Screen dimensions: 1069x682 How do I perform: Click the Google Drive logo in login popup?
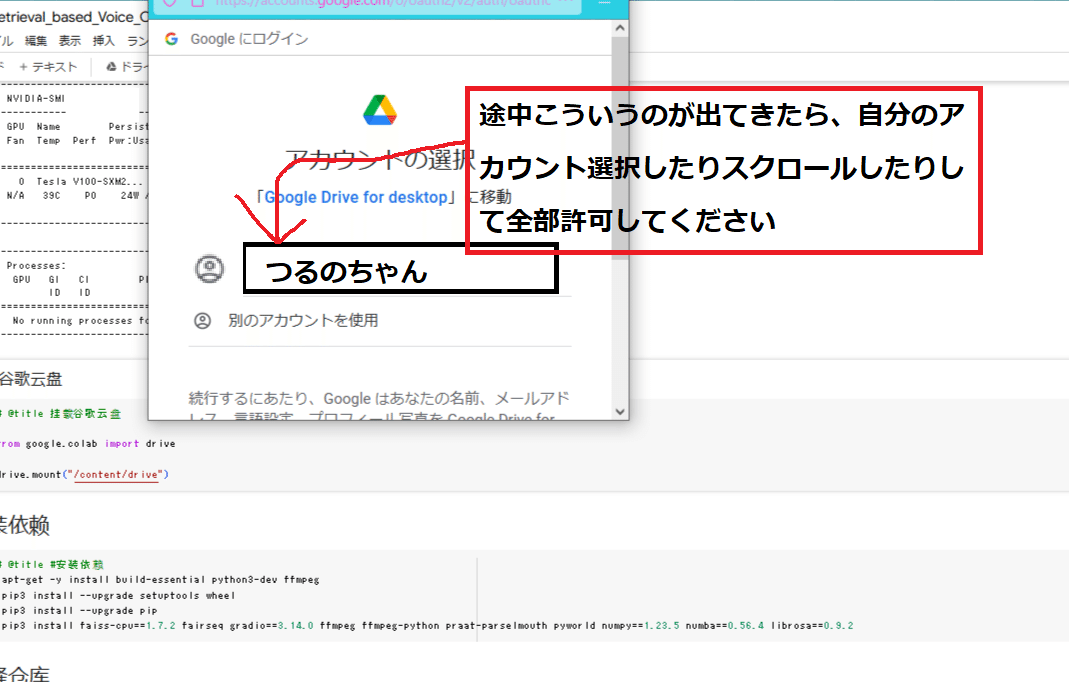tap(380, 110)
